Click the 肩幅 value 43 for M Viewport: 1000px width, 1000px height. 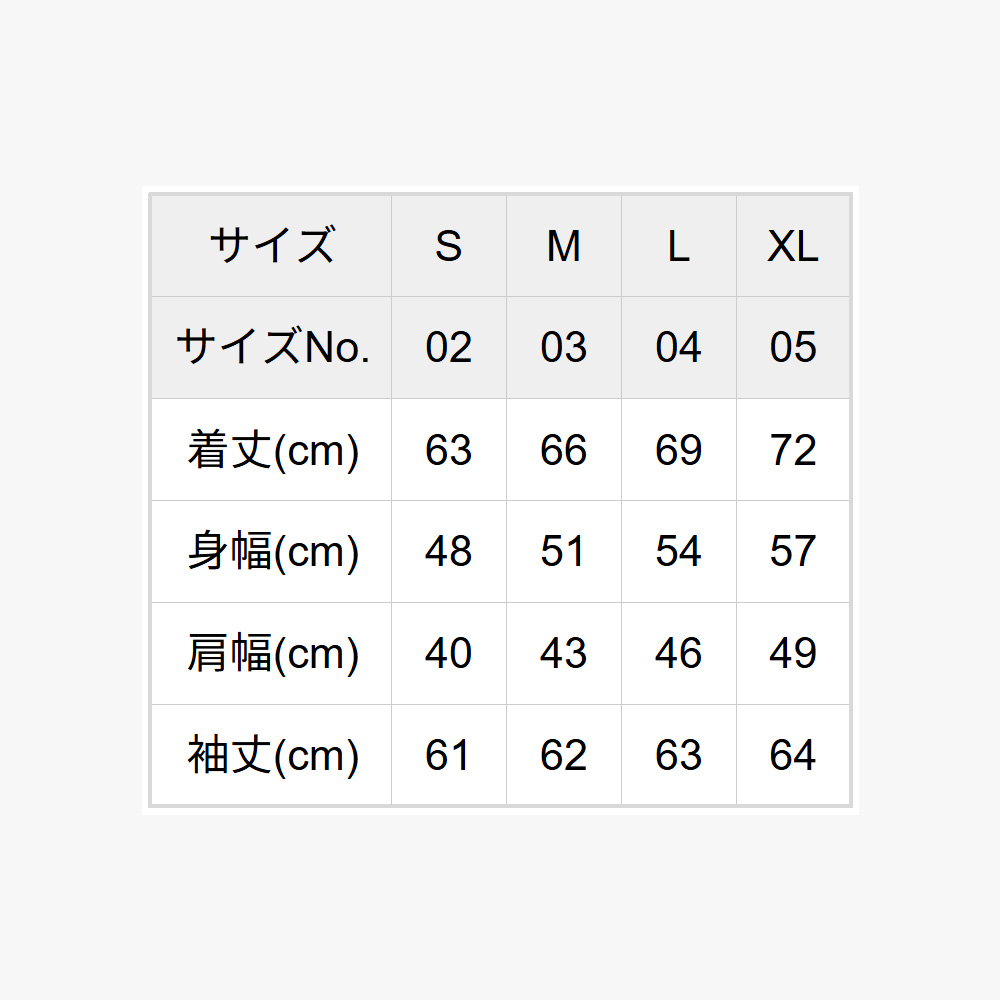pos(564,654)
